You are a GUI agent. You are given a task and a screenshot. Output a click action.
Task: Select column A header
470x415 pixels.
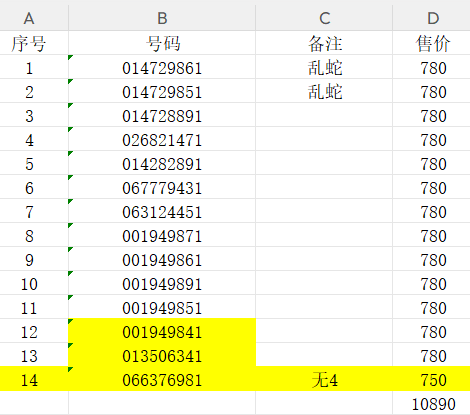[34, 18]
